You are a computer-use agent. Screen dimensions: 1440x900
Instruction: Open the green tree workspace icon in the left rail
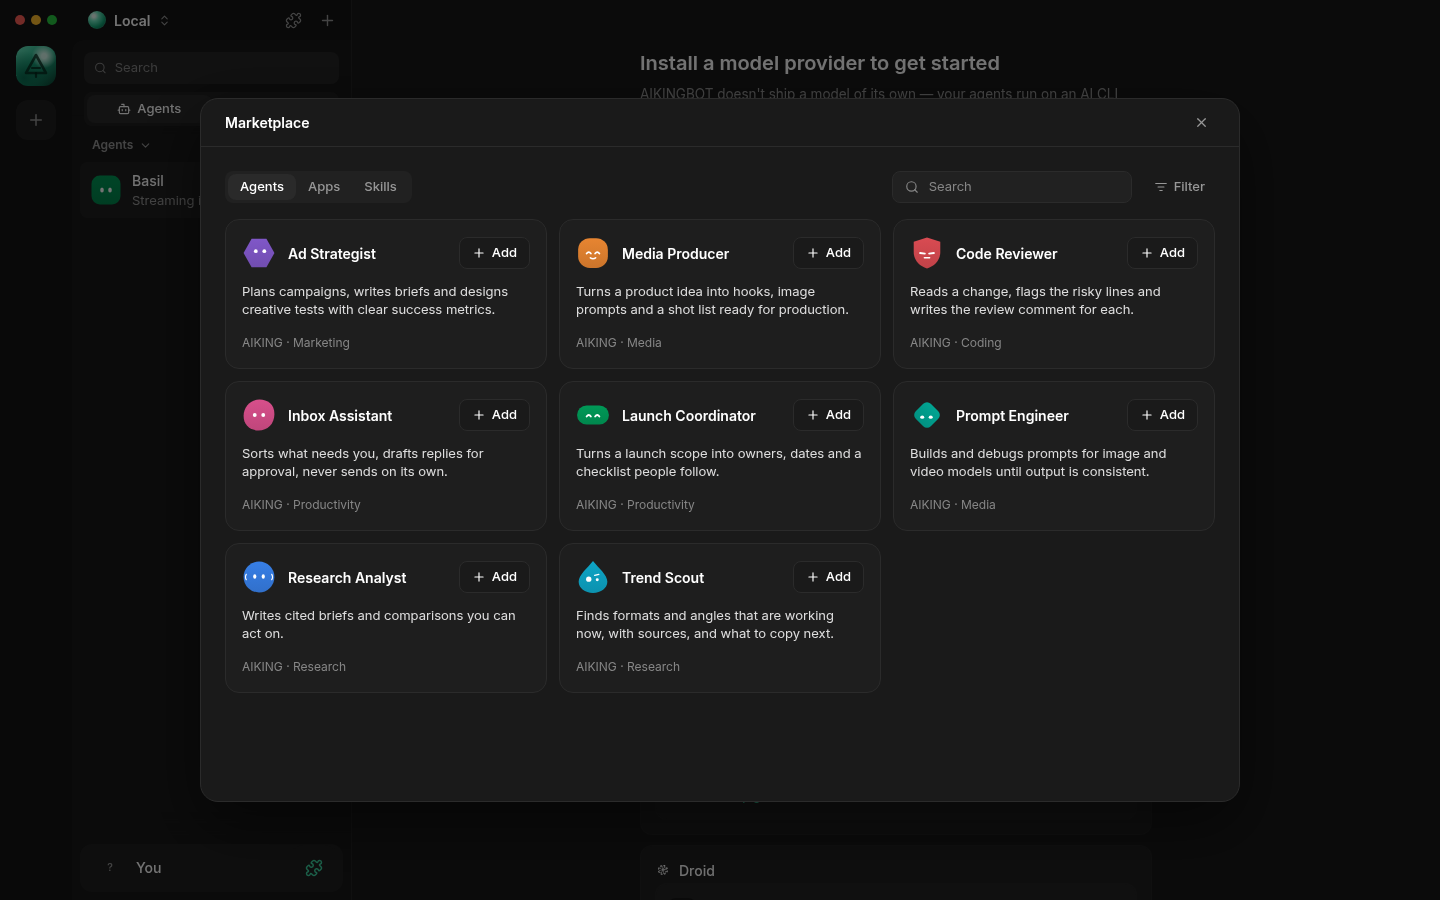point(36,66)
